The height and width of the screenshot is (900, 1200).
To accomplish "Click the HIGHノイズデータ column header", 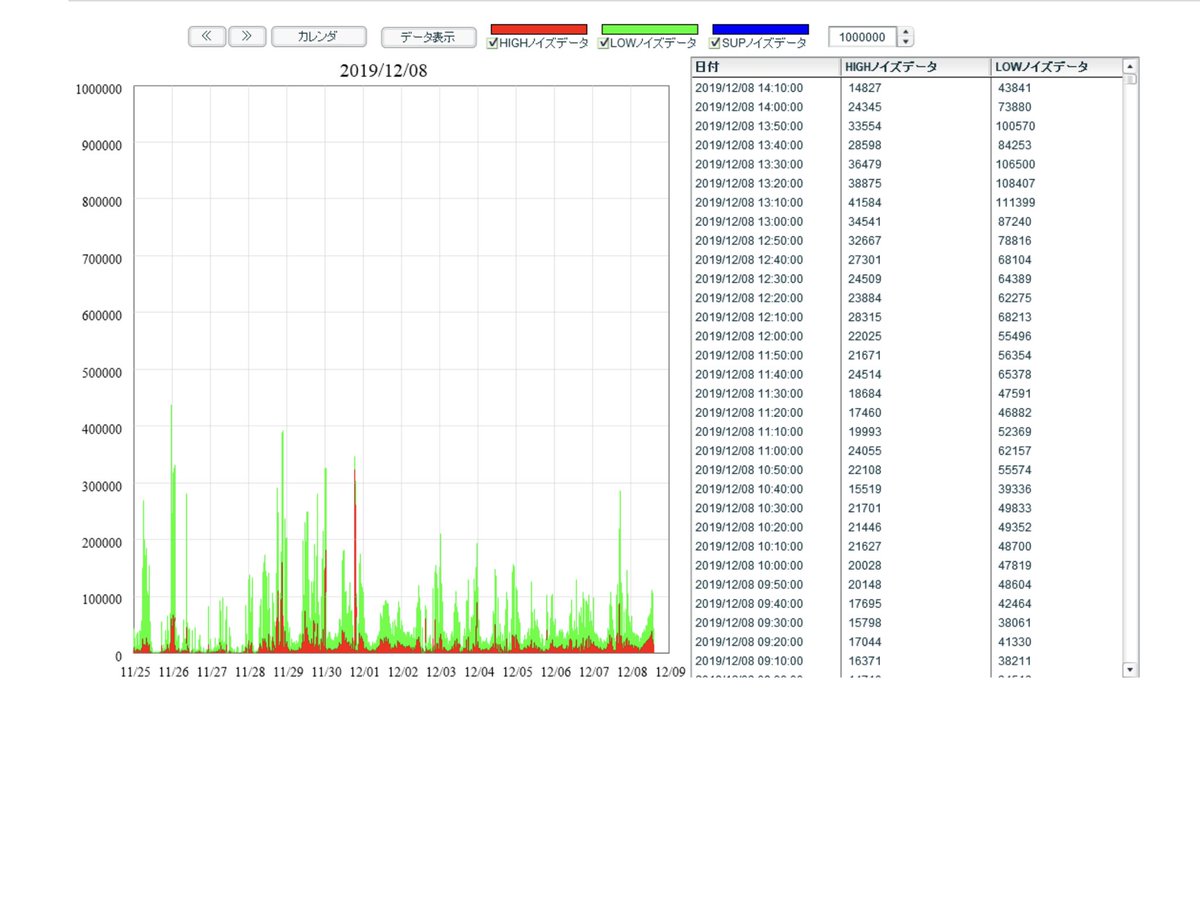I will [x=916, y=67].
